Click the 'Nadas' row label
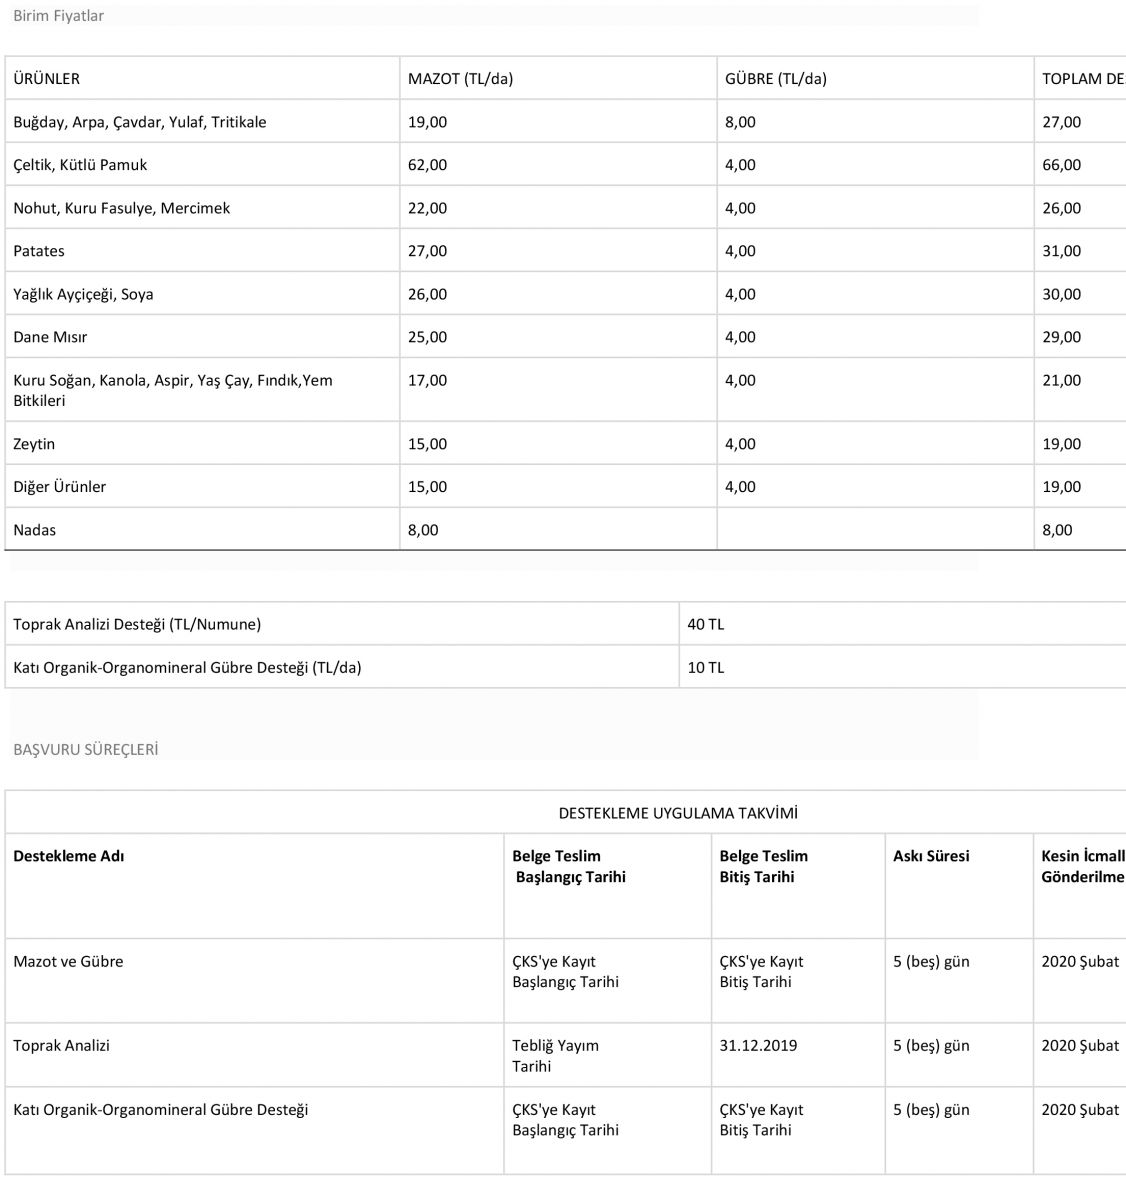 (35, 530)
